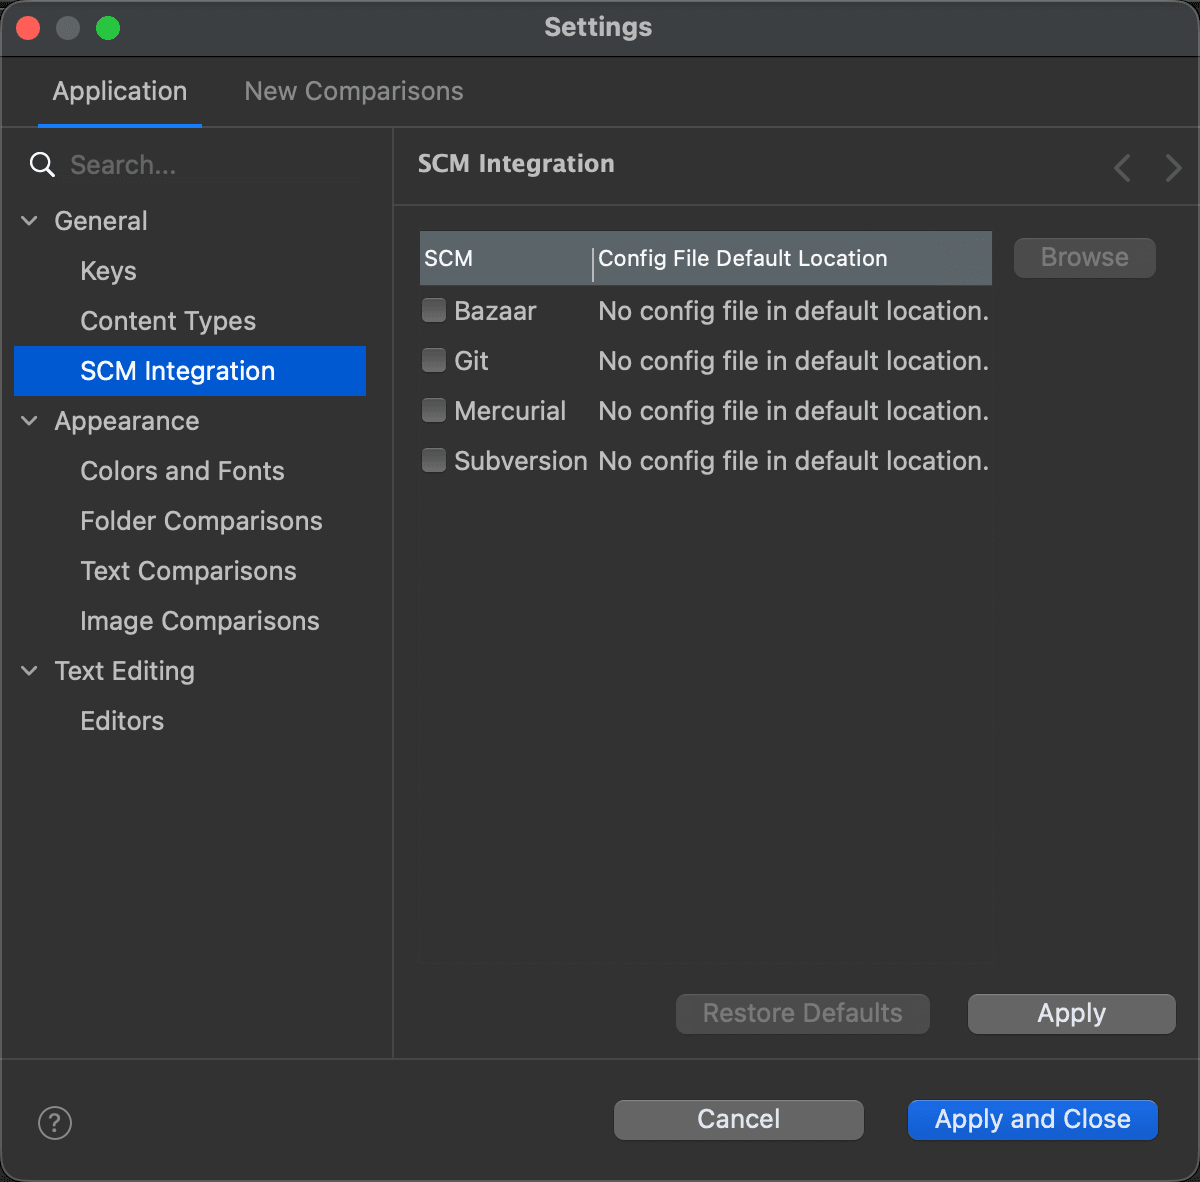Enable the Subversion checkbox
Image resolution: width=1200 pixels, height=1182 pixels.
click(434, 460)
